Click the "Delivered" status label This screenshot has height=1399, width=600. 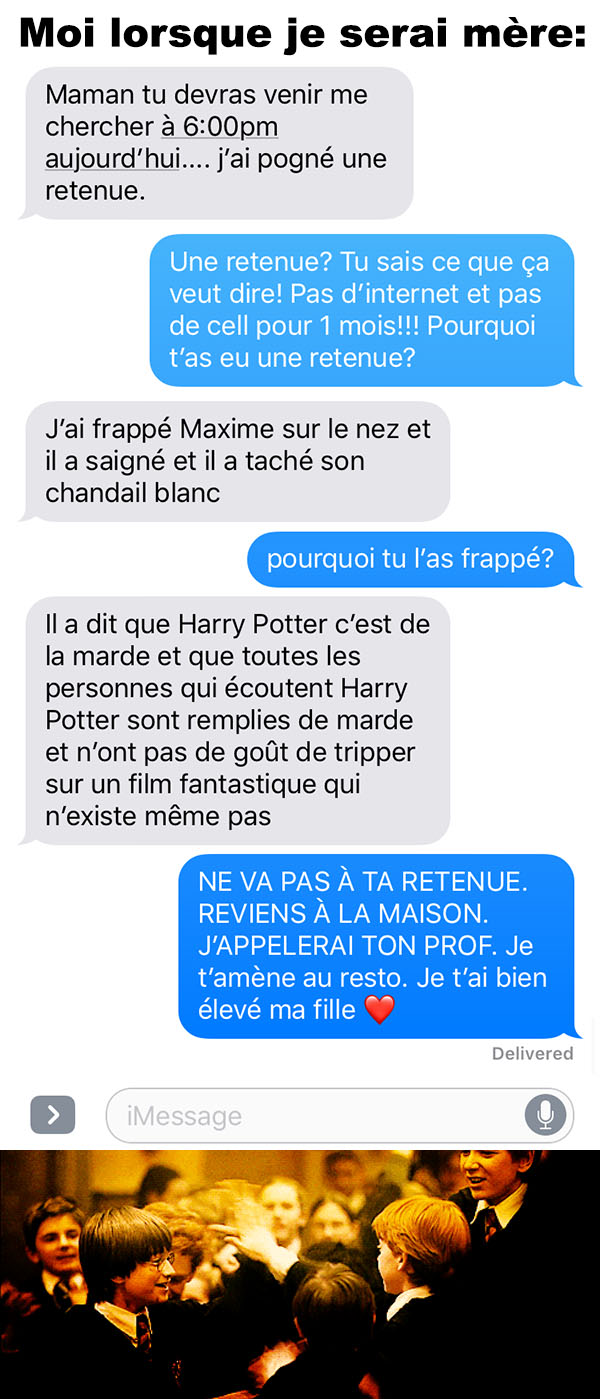coord(532,1054)
